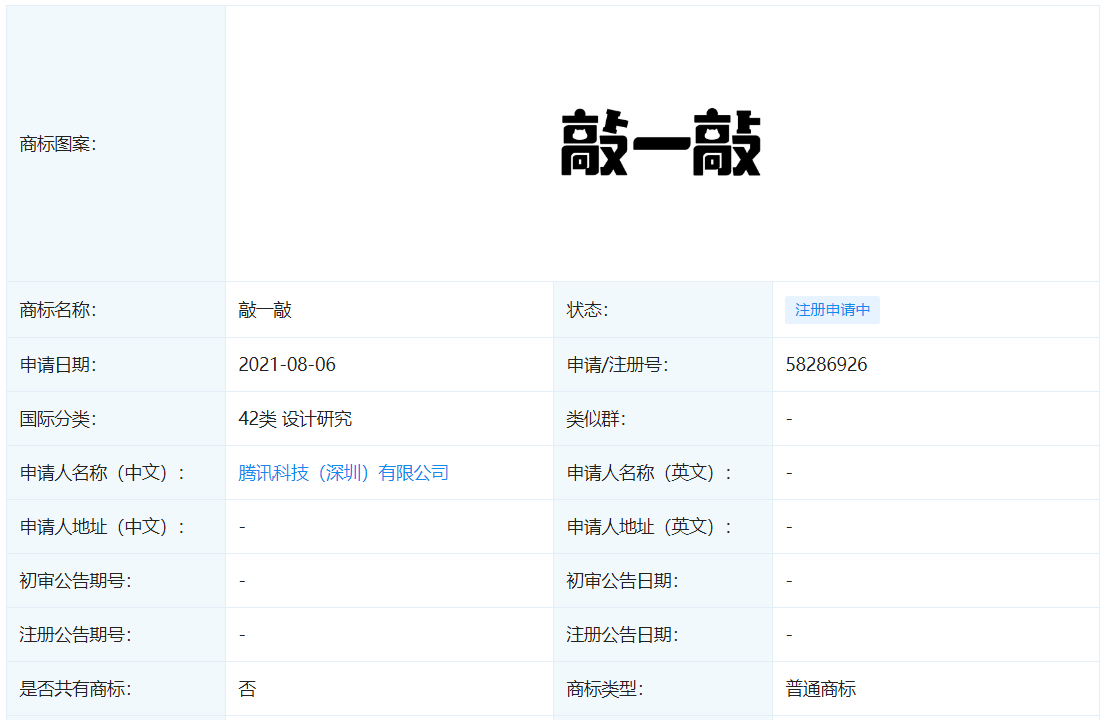Open the 腾讯科技（深圳）有限公司 applicant link
Screen dimensions: 1107x720
pyautogui.click(x=343, y=473)
